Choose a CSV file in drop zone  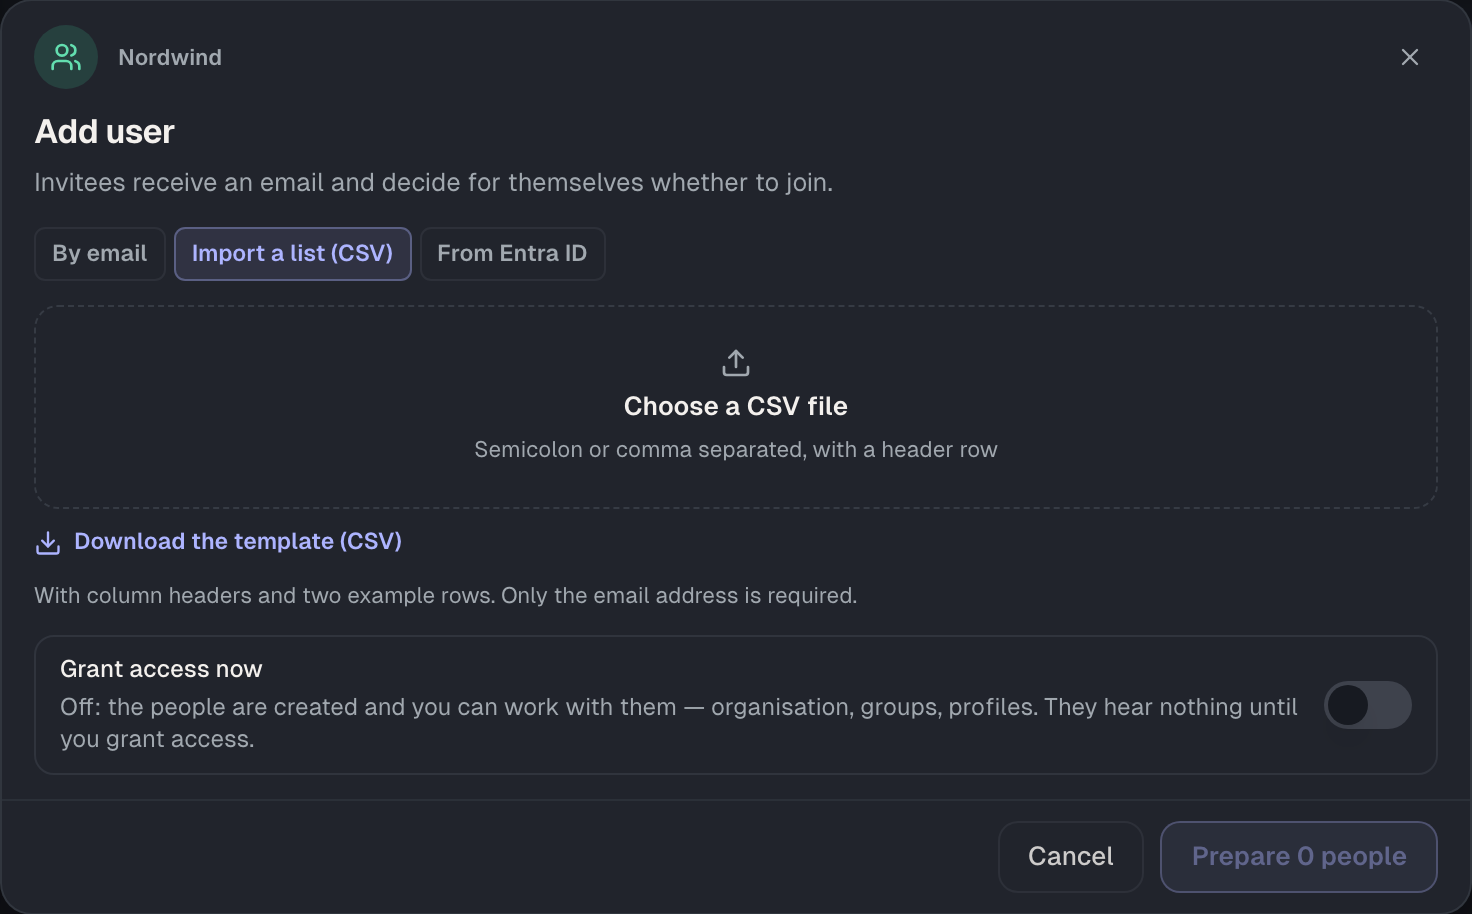pyautogui.click(x=736, y=407)
